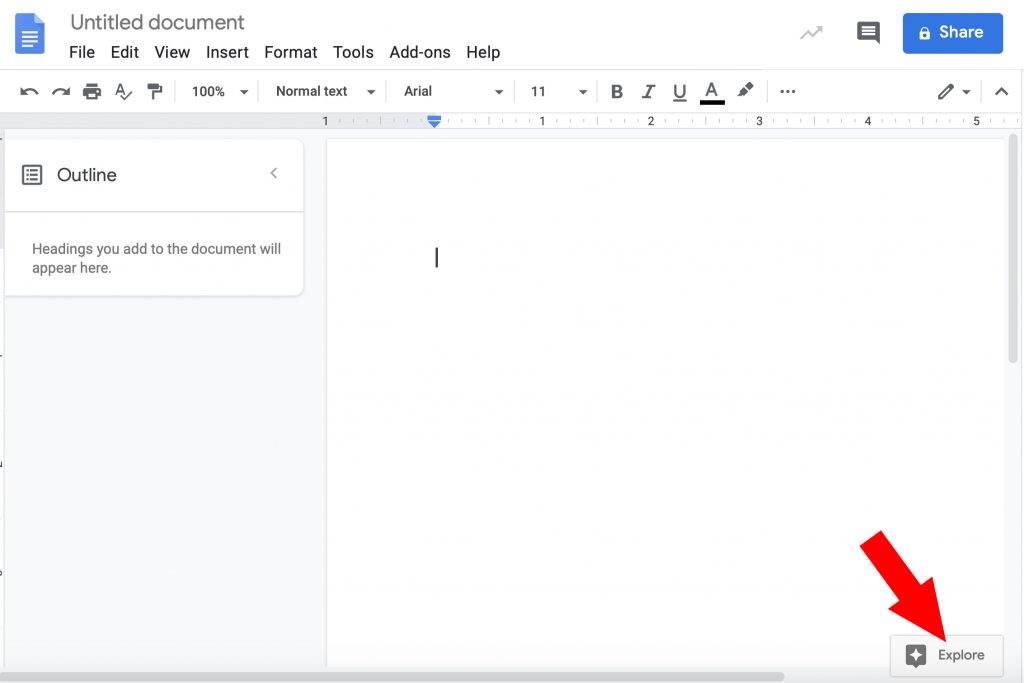Click the Outline list icon
The height and width of the screenshot is (683, 1024).
pos(32,174)
